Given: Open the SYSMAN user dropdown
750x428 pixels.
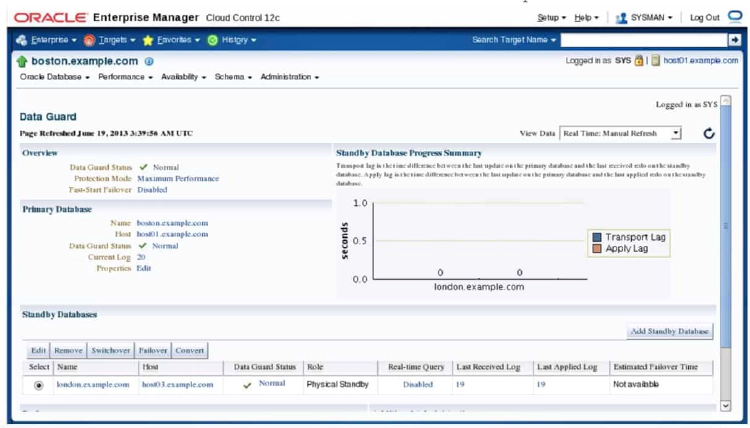Looking at the screenshot, I should (x=651, y=18).
